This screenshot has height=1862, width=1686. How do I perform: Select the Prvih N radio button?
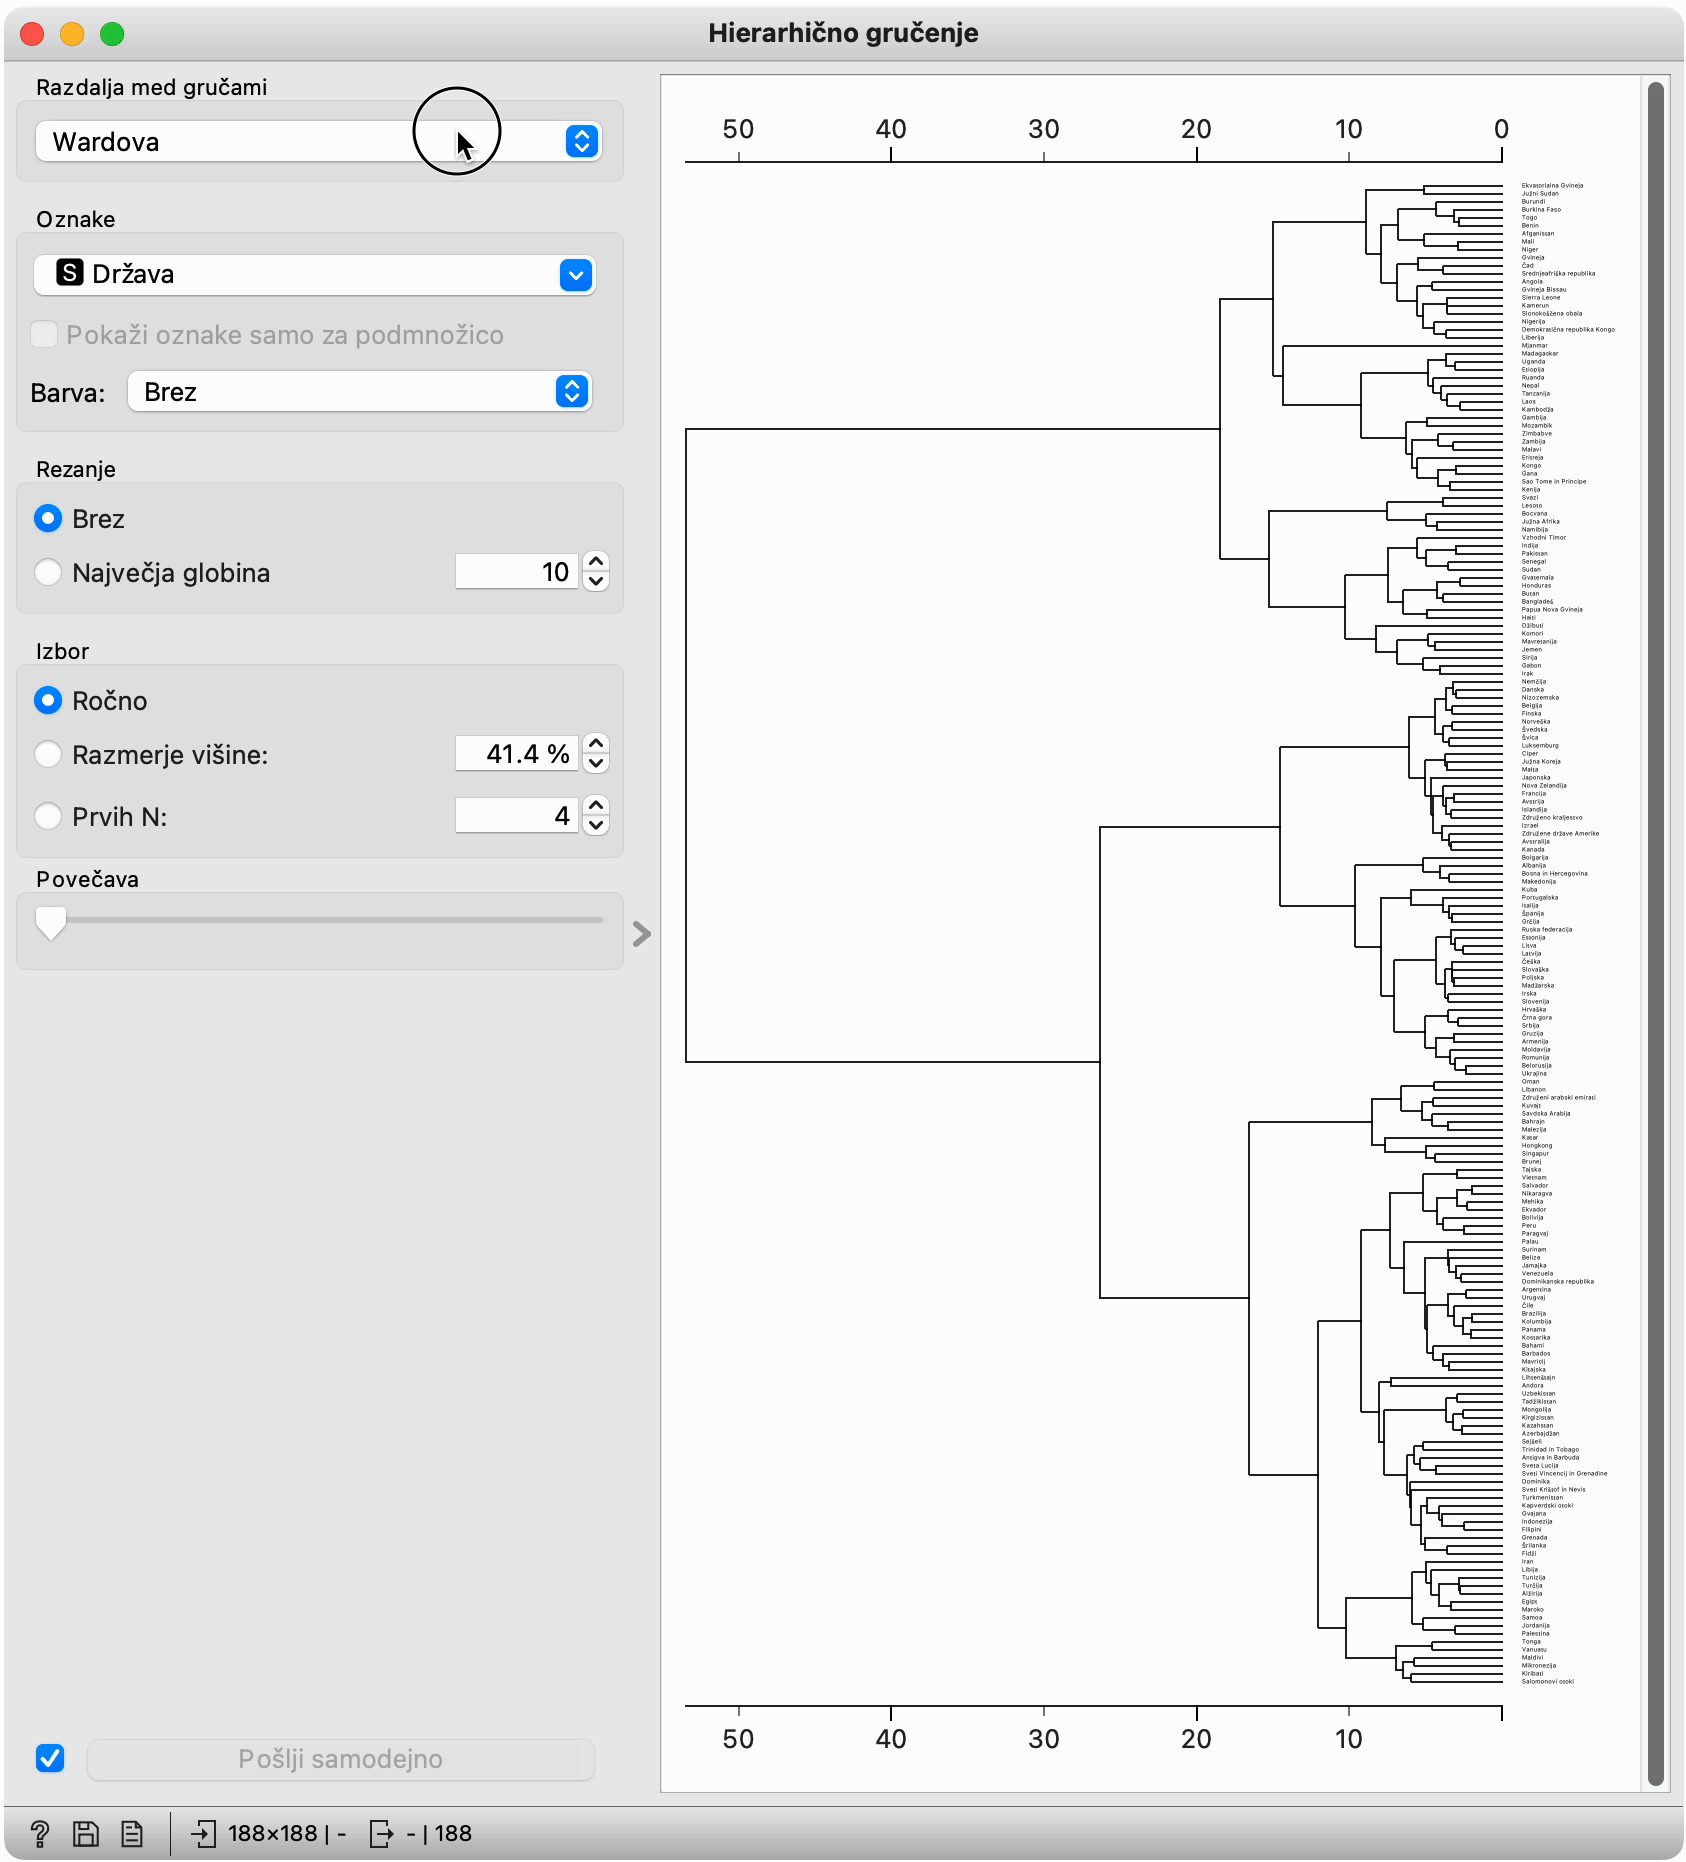point(48,816)
